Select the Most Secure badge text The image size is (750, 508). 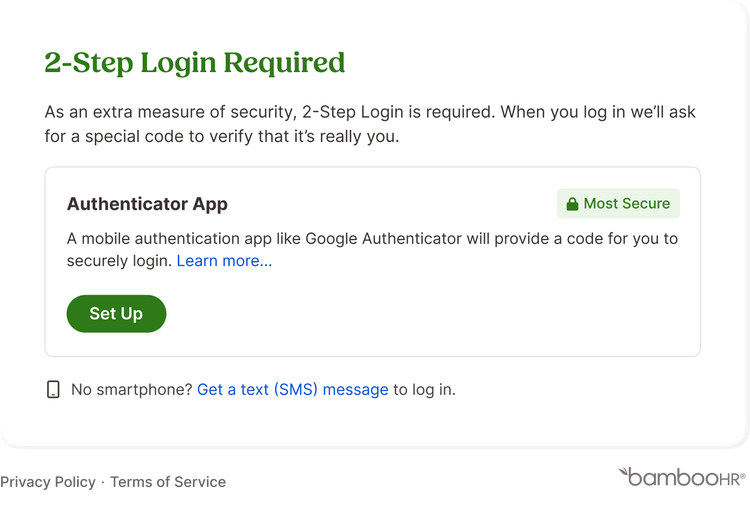coord(627,203)
